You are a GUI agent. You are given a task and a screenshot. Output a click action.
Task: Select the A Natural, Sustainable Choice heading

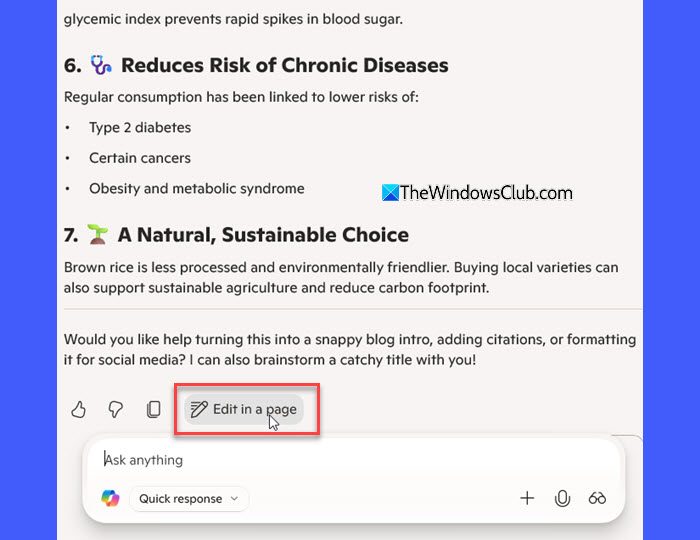[x=263, y=235]
